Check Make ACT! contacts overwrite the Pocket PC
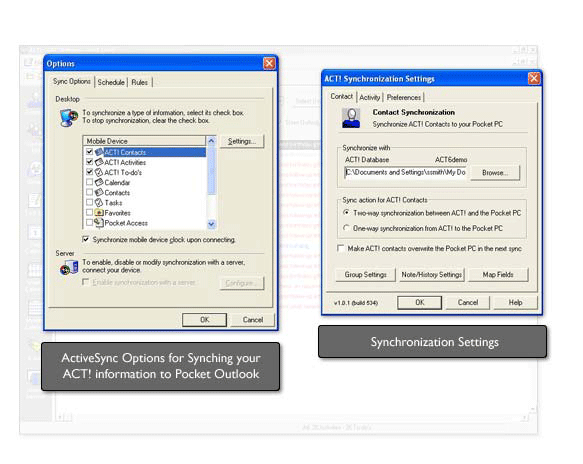 (340, 248)
